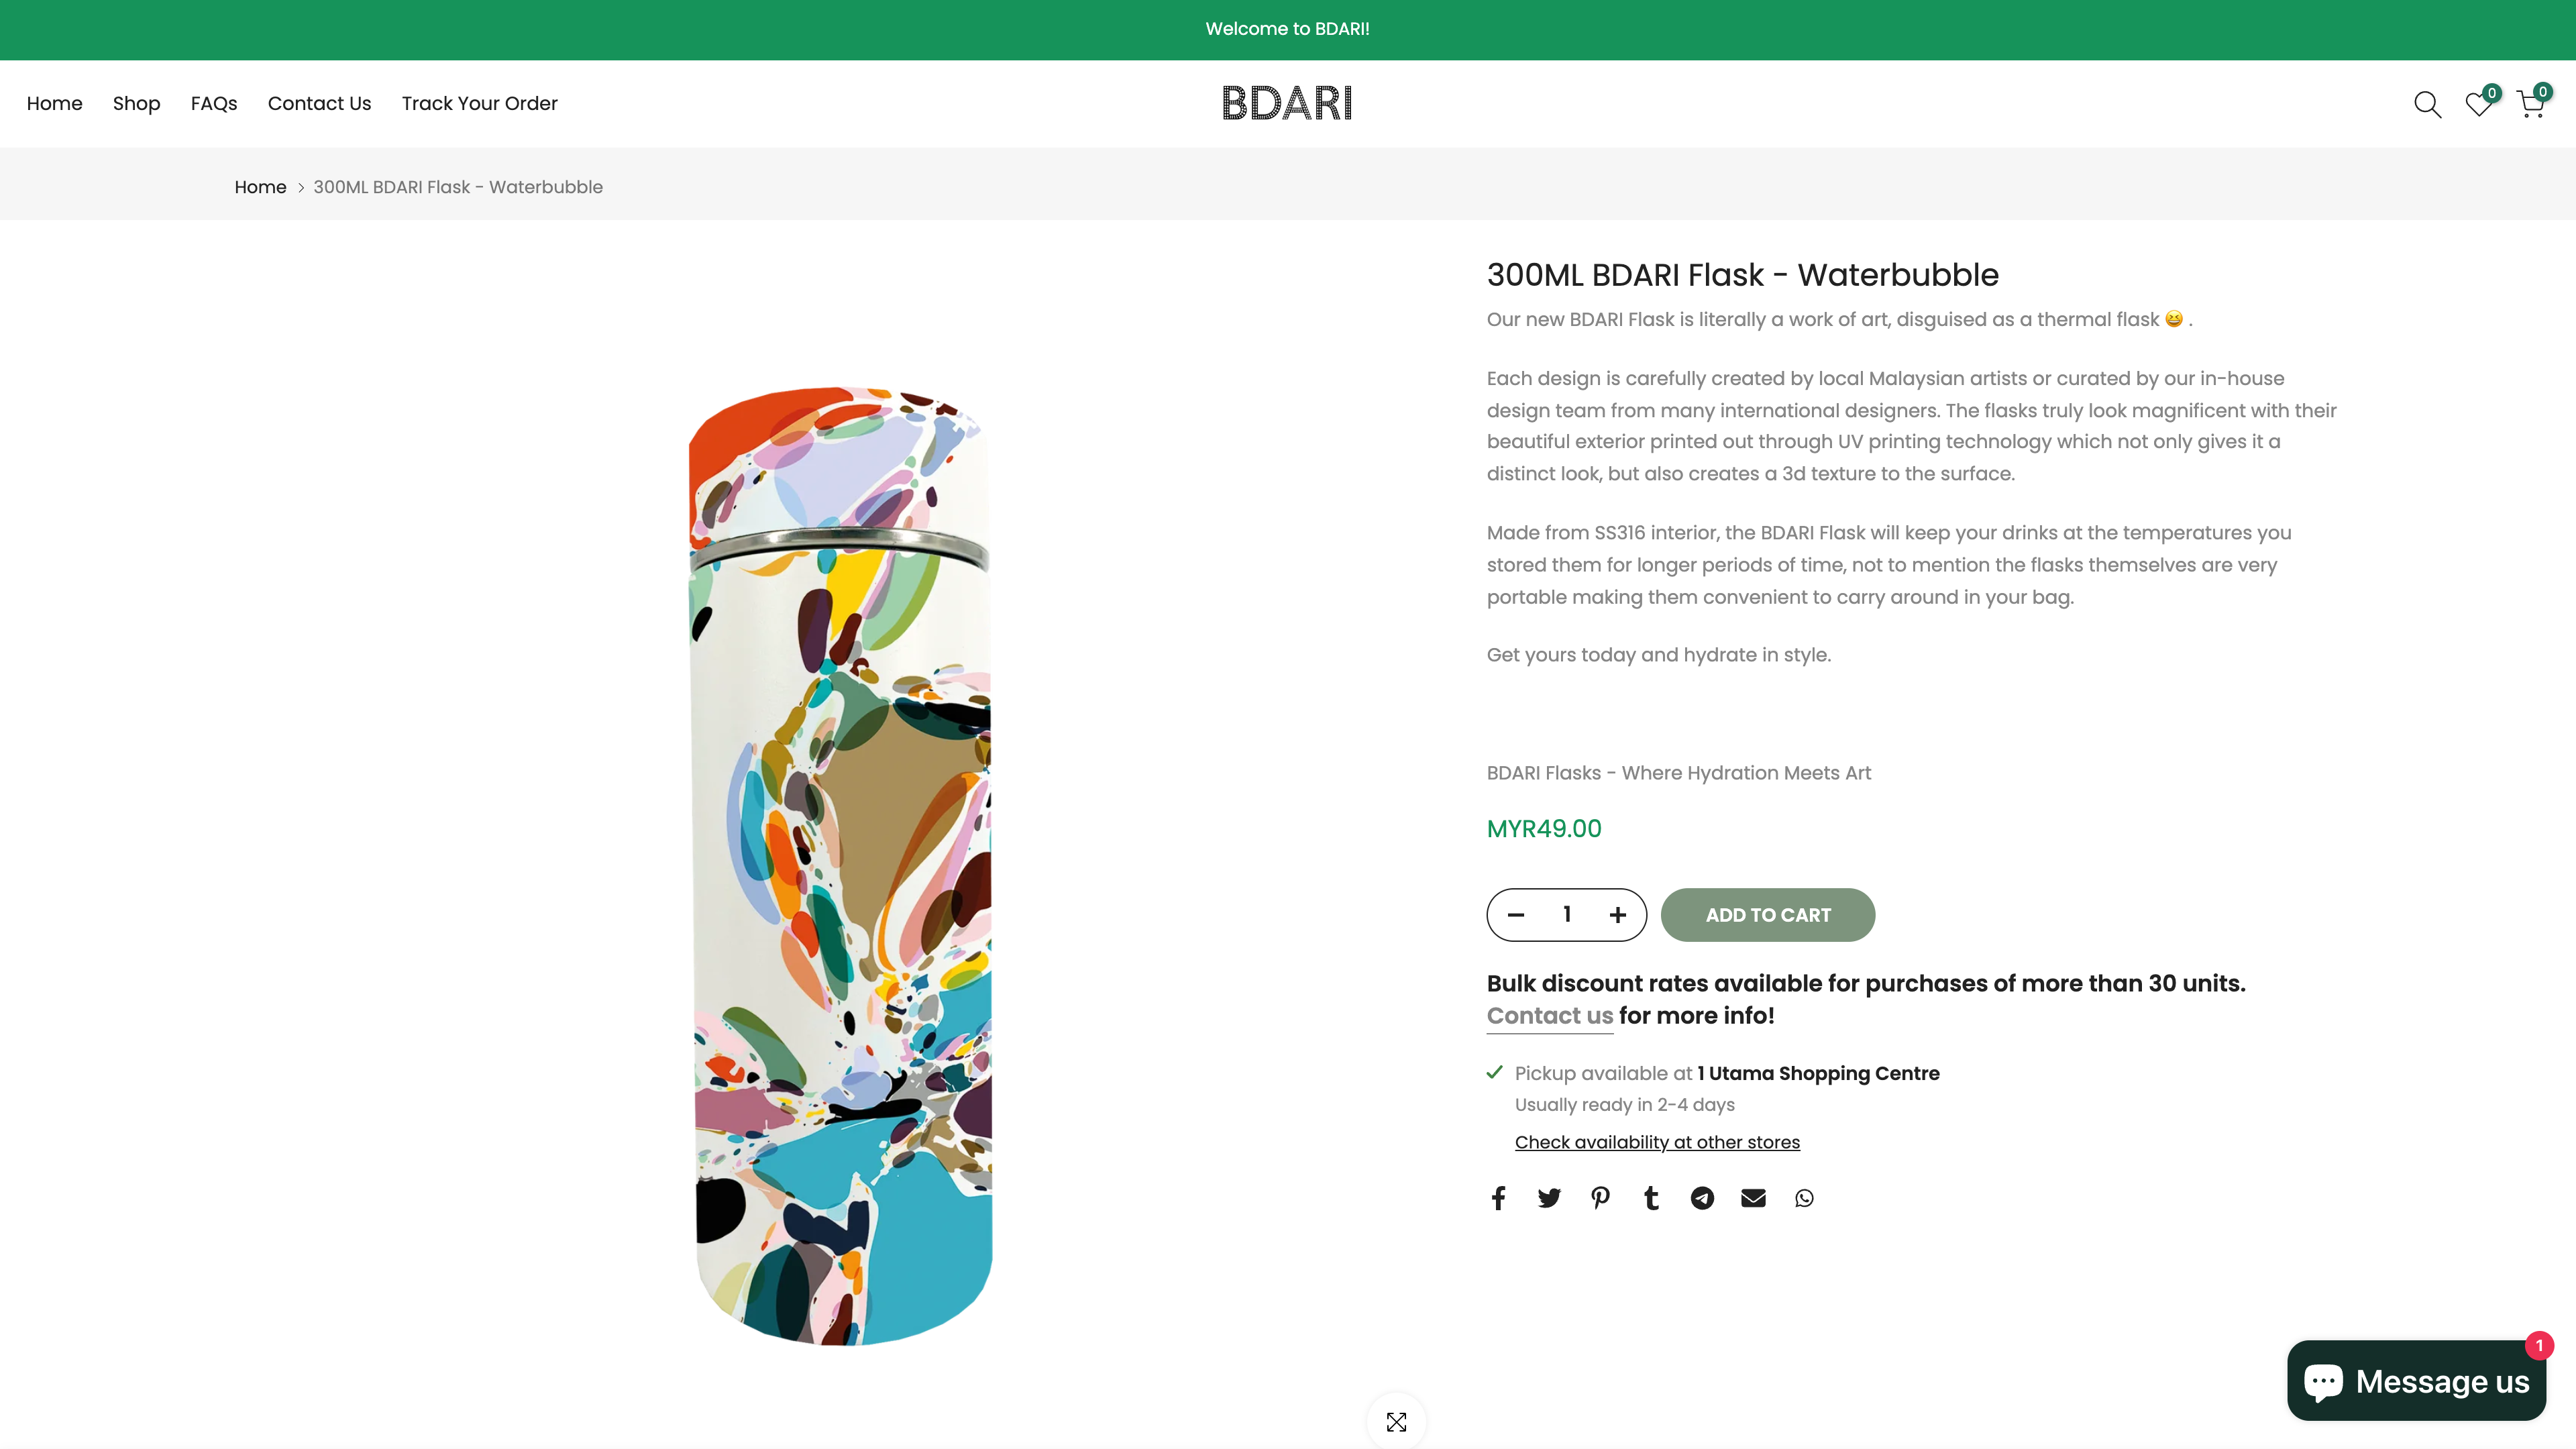Open Track Your Order menu item
Viewport: 2576px width, 1449px height.
479,103
